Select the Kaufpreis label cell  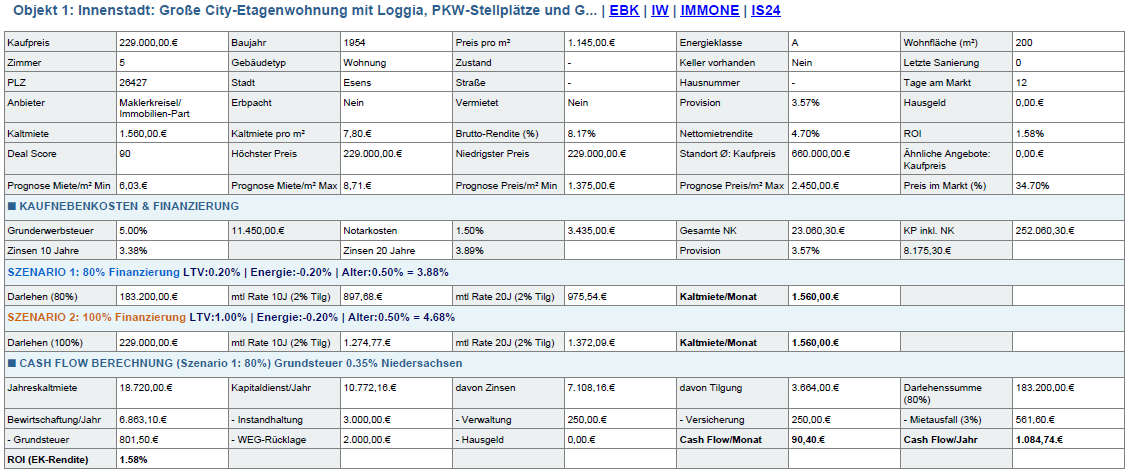click(x=30, y=43)
